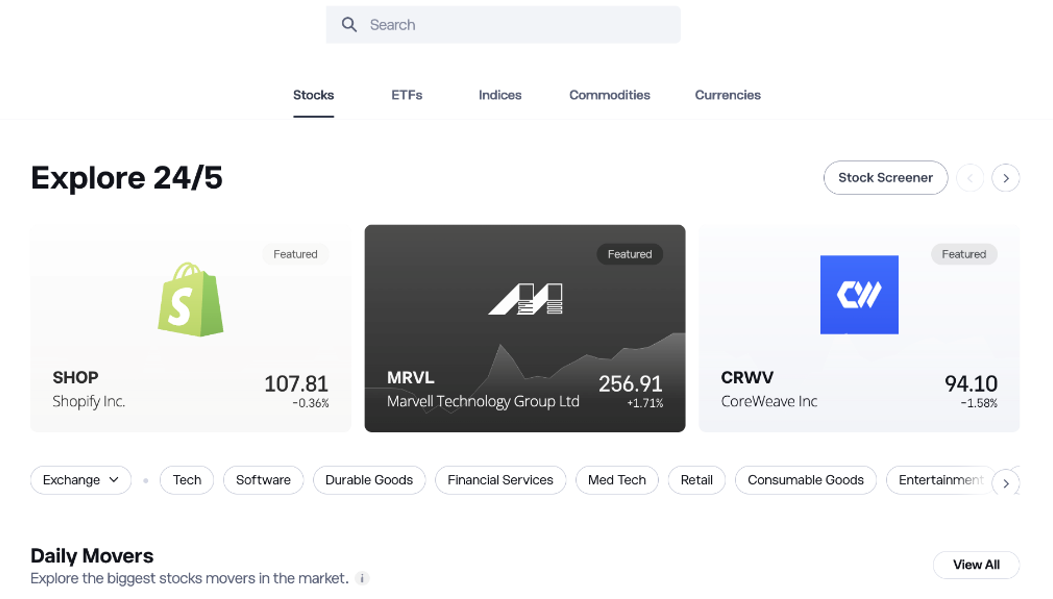Filter by Financial Services category
Image resolution: width=1053 pixels, height=599 pixels.
click(x=500, y=480)
